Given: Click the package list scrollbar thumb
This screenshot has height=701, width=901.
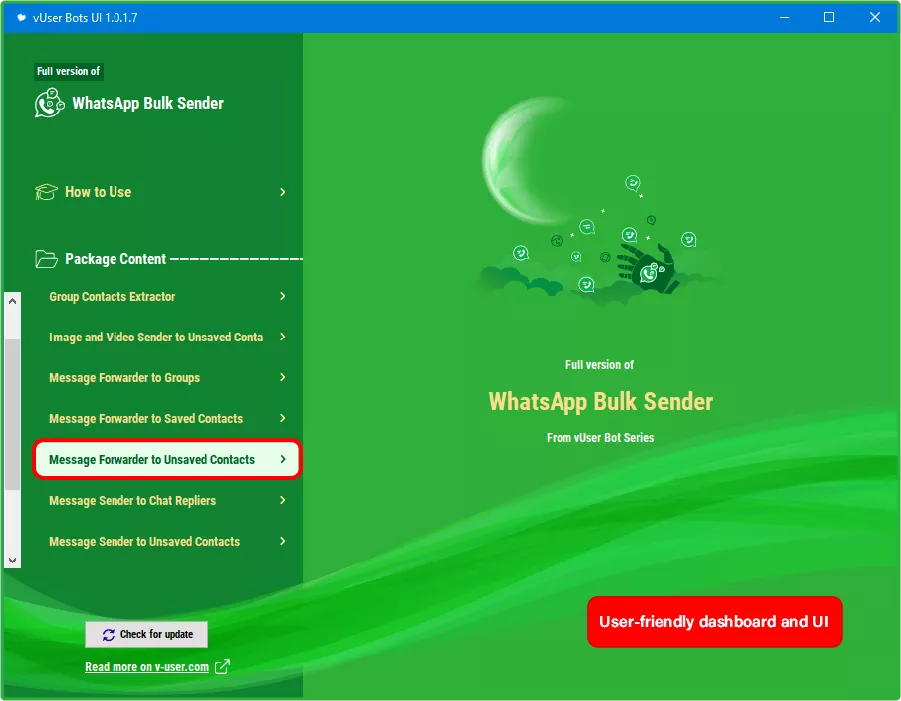Looking at the screenshot, I should coord(13,414).
